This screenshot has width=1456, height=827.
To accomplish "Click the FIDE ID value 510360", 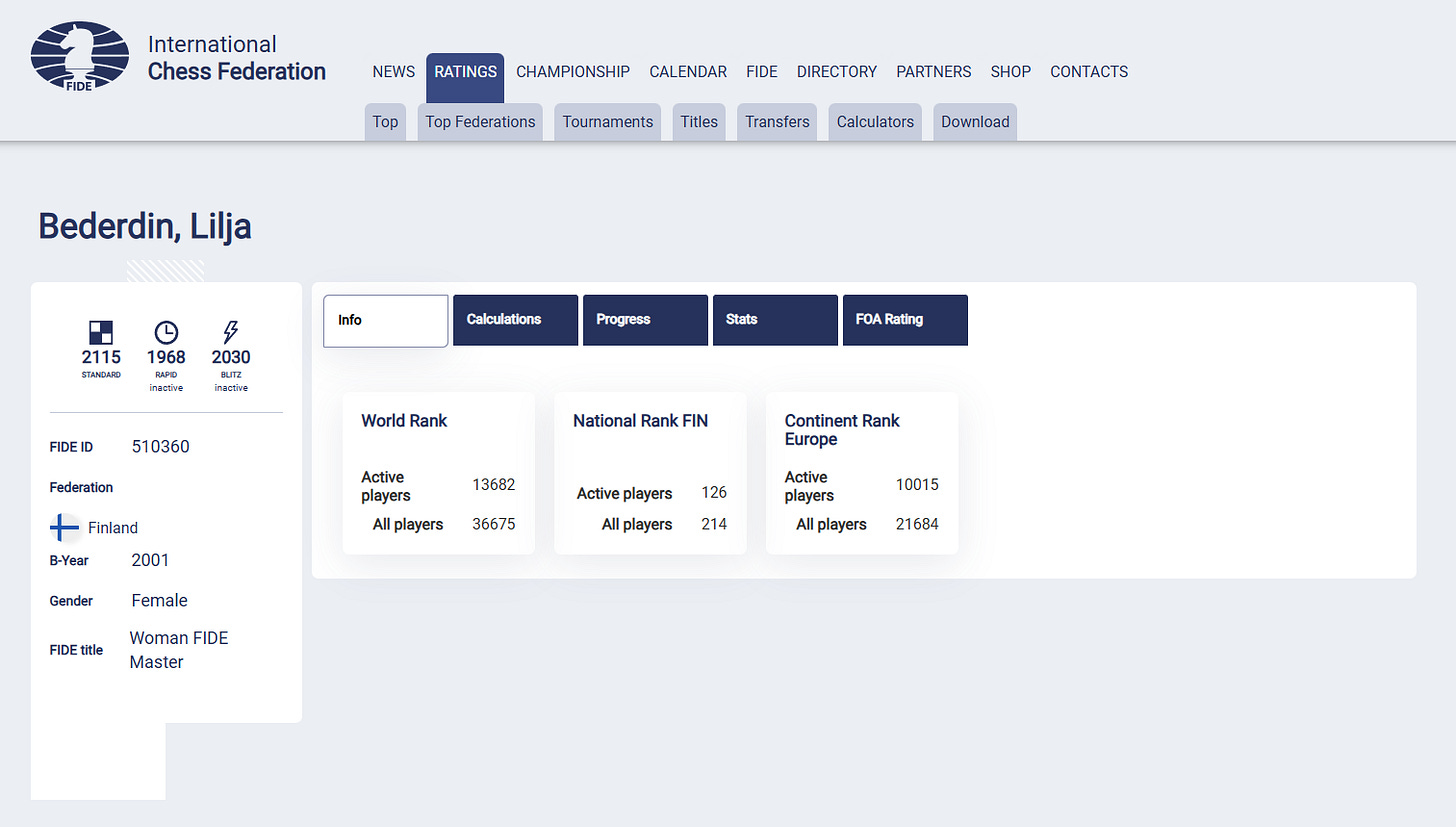I will coord(160,446).
